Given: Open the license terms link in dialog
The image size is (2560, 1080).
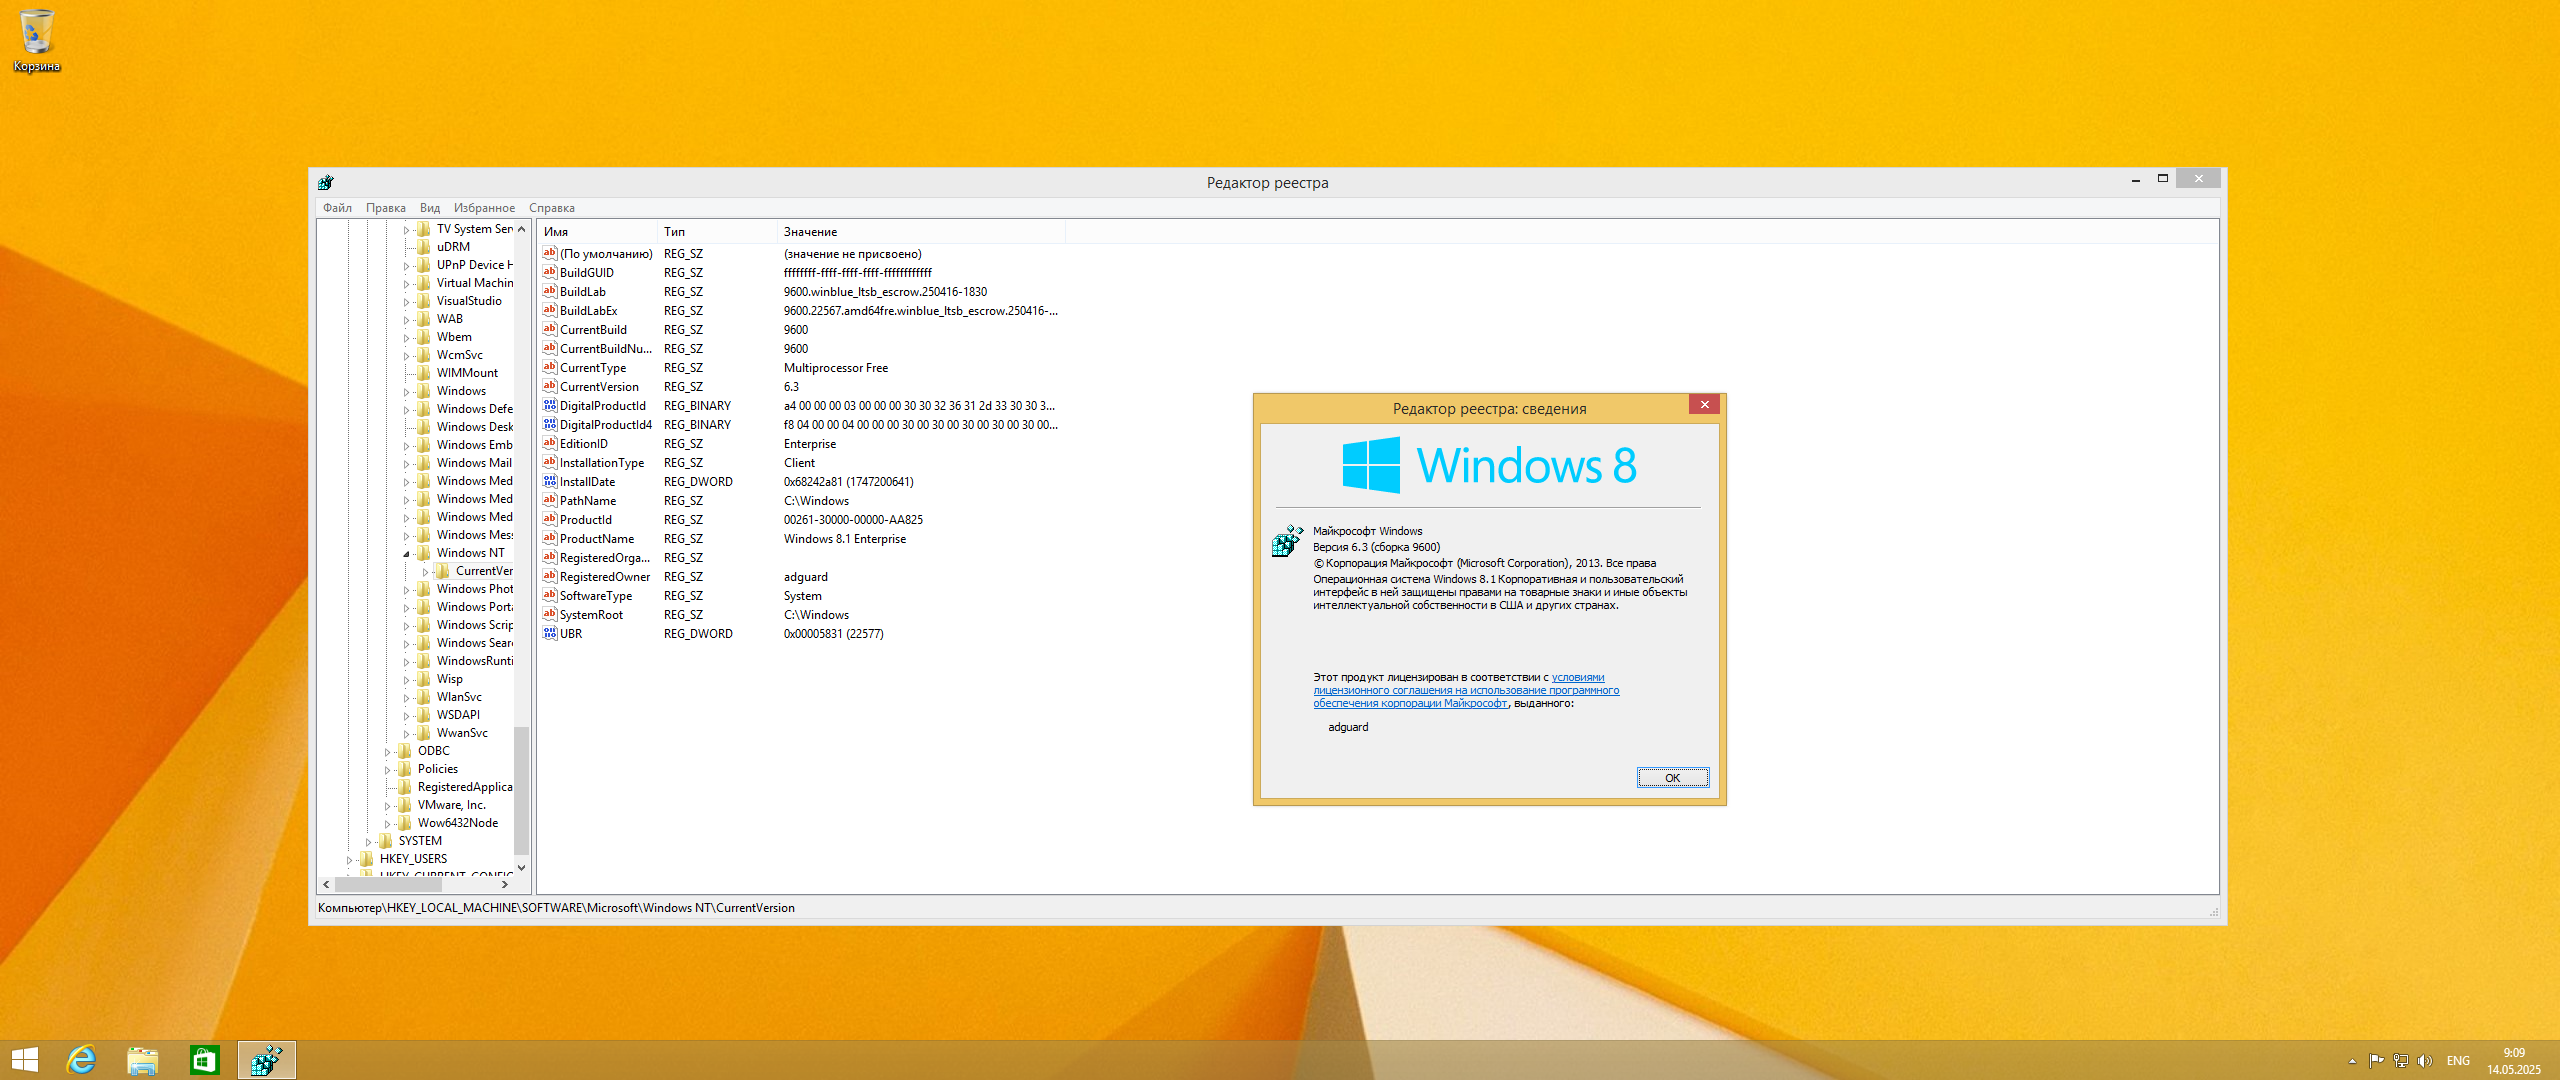Looking at the screenshot, I should point(1466,690).
